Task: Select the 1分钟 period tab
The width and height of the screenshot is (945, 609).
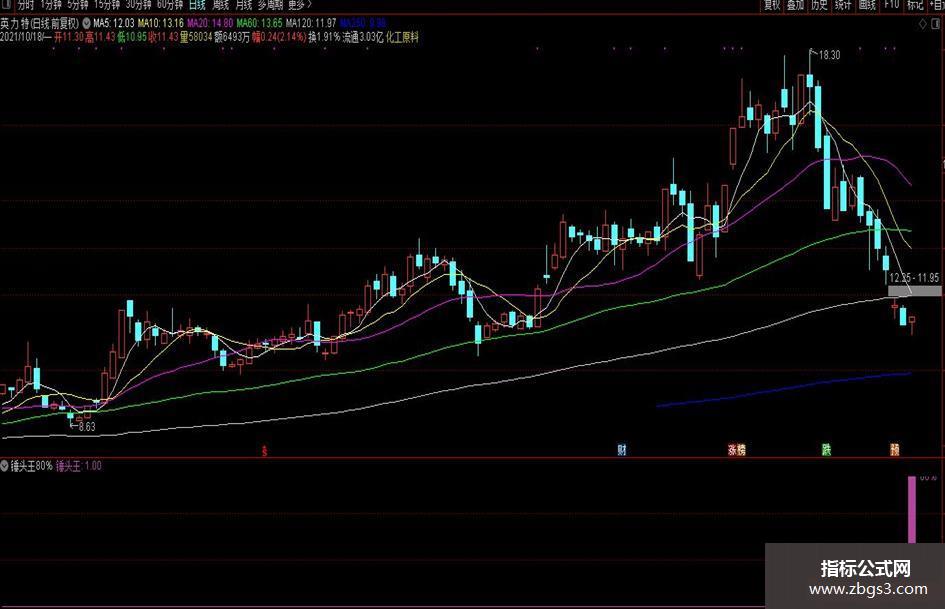Action: click(51, 5)
